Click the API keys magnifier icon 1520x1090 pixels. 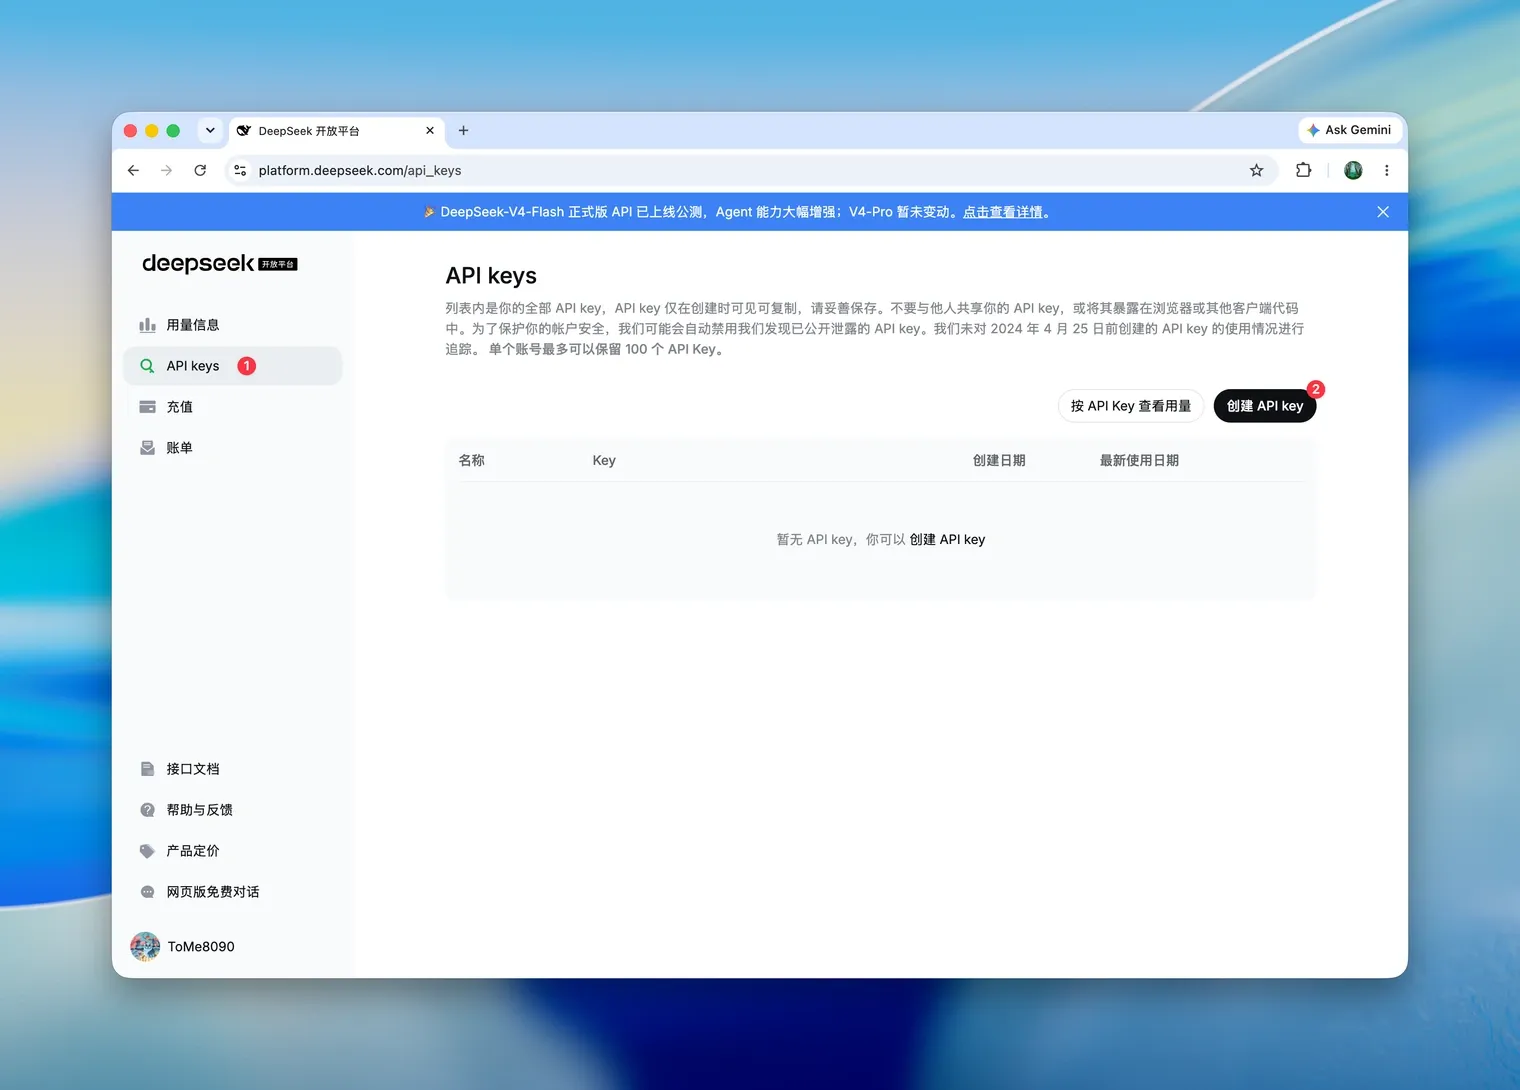147,366
